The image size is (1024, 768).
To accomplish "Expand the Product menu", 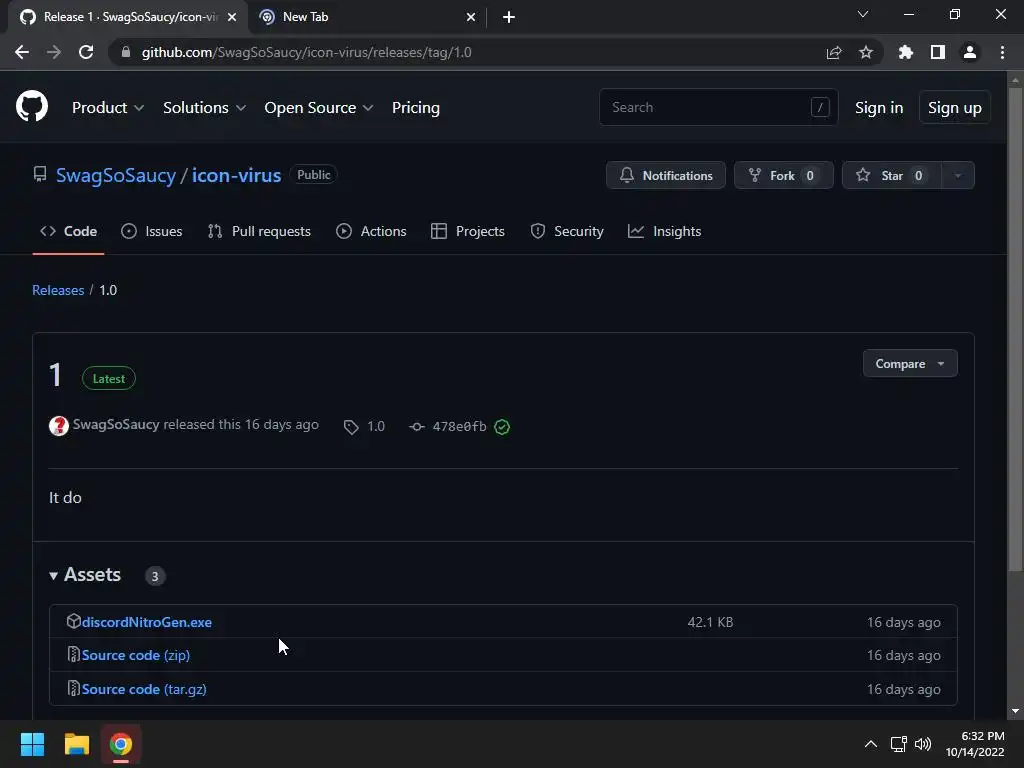I will pyautogui.click(x=108, y=108).
